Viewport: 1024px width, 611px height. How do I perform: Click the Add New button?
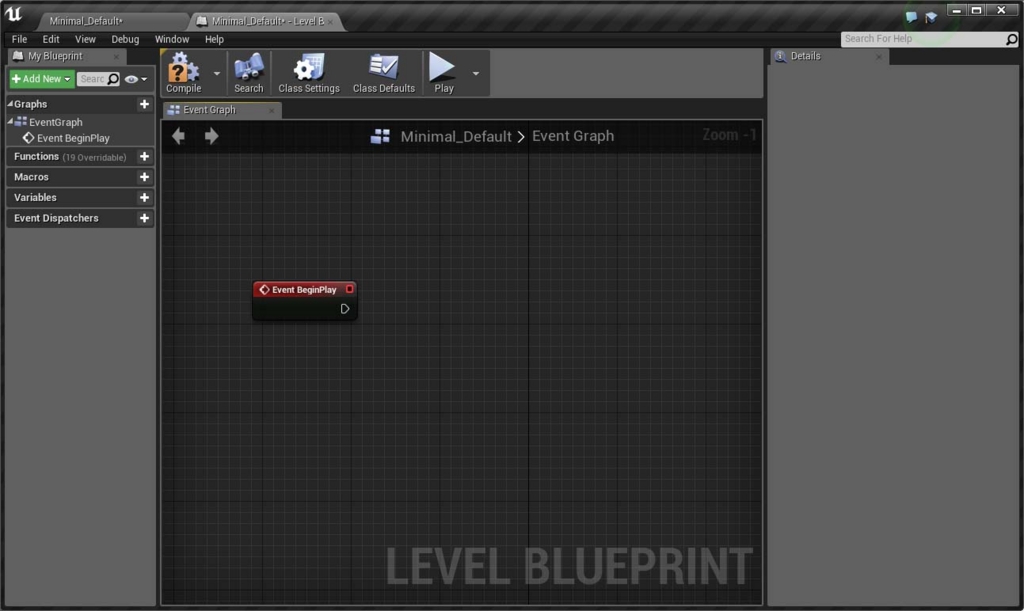click(41, 79)
